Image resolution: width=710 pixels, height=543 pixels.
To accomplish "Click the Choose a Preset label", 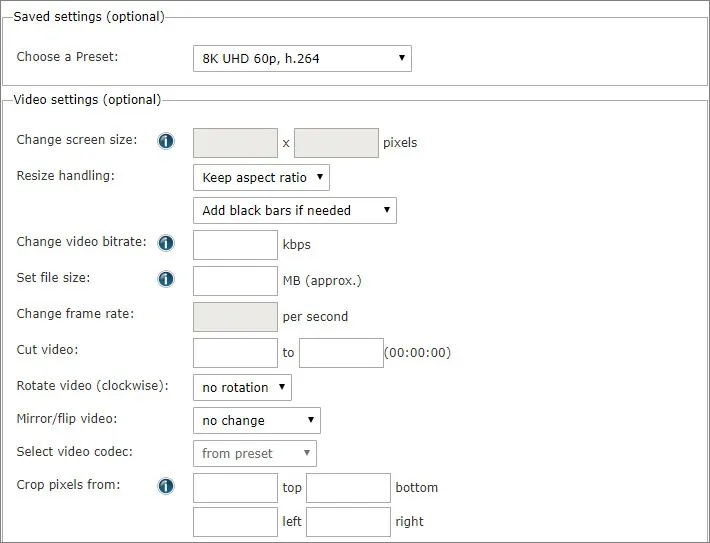I will 67,57.
